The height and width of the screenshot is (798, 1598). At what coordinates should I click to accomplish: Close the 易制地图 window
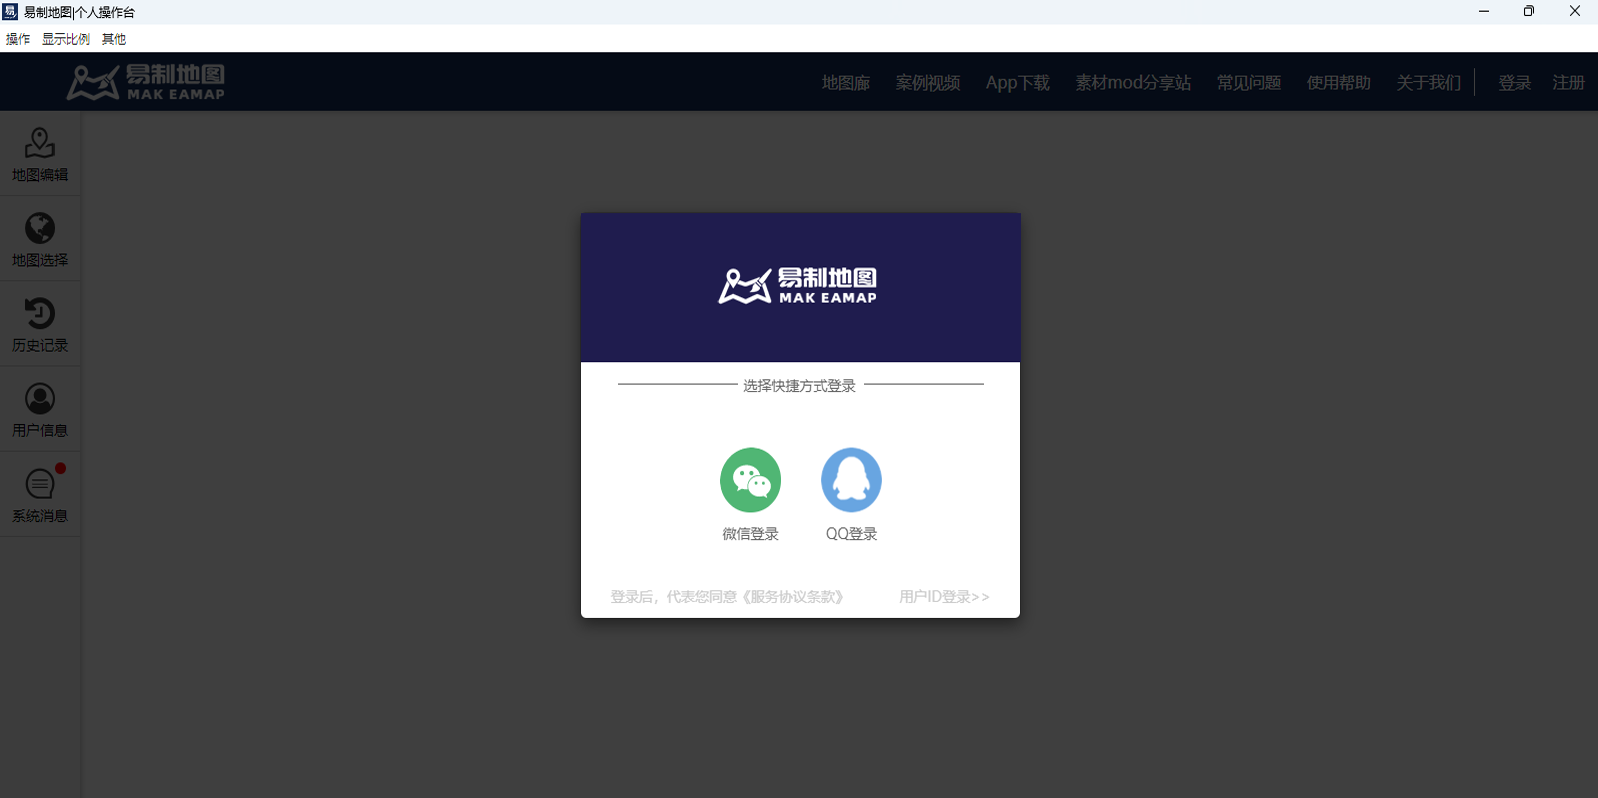click(1575, 11)
